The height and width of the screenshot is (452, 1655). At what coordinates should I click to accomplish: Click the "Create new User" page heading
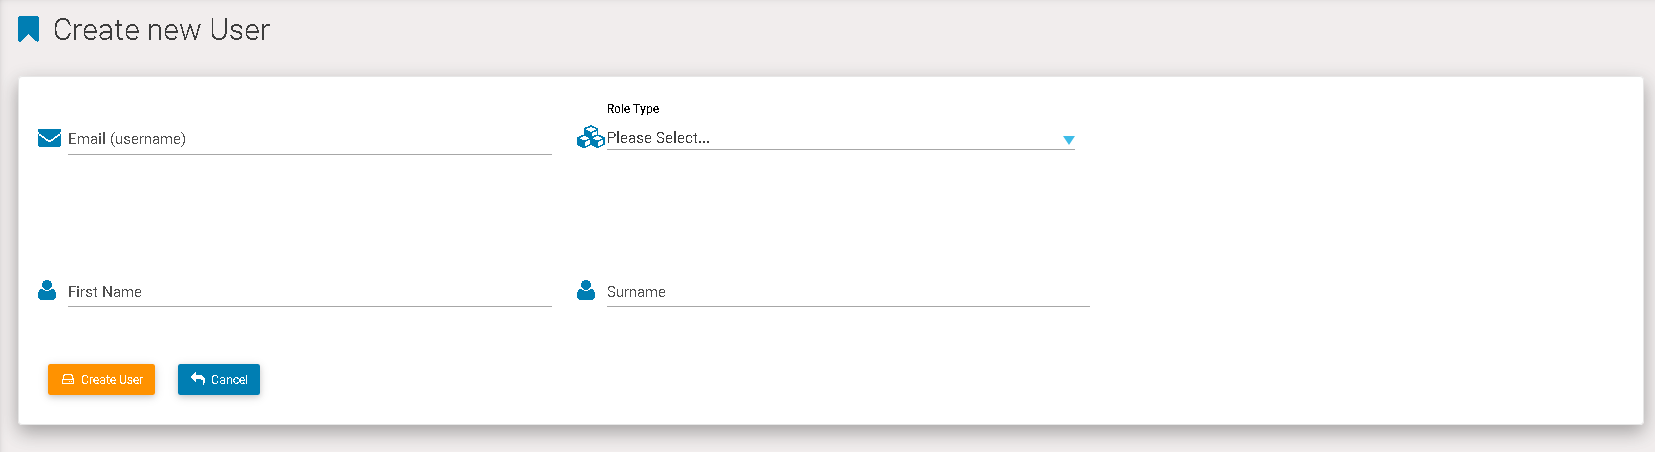click(x=161, y=30)
